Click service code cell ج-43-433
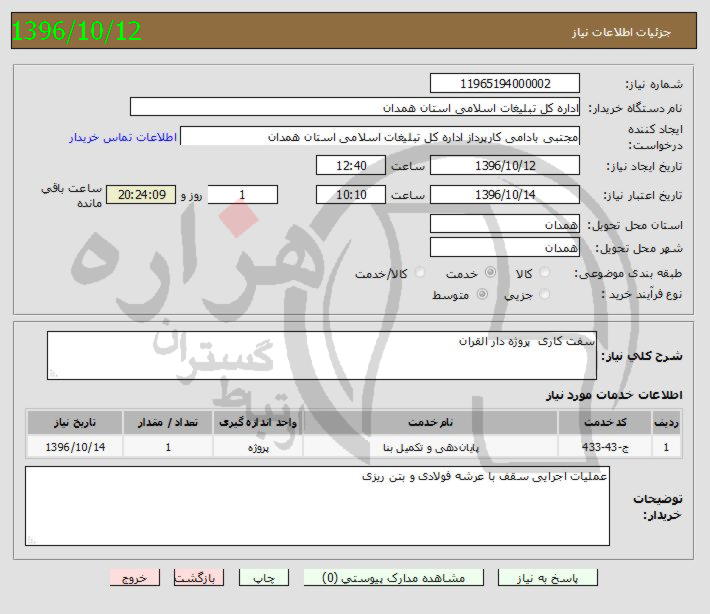Screen dimensions: 710x614 coord(605,447)
